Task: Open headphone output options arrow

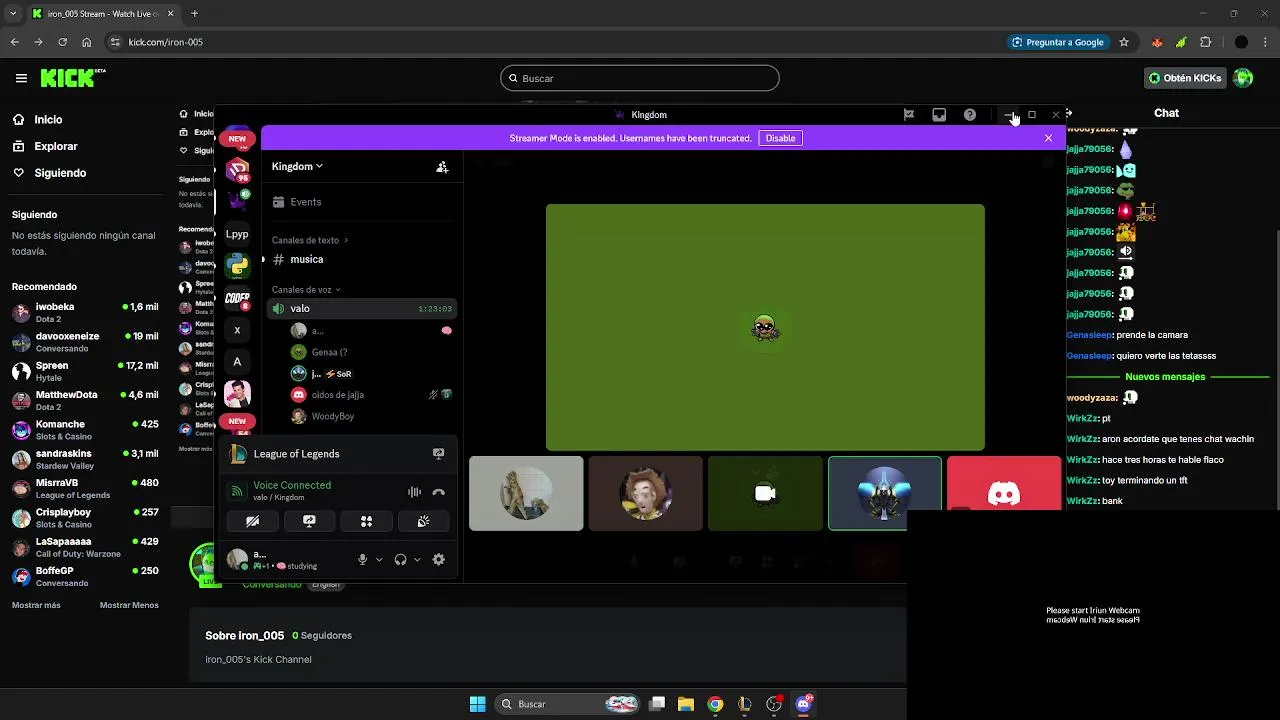Action: (417, 560)
